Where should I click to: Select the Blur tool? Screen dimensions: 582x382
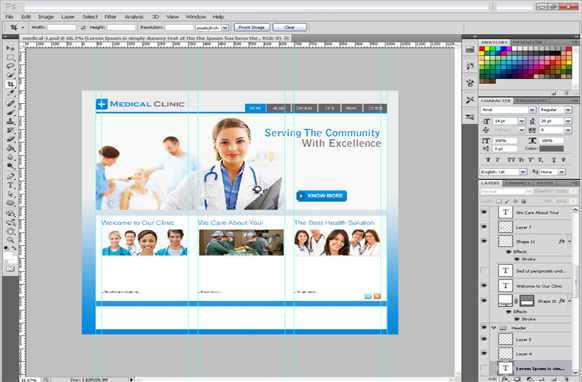coord(10,157)
